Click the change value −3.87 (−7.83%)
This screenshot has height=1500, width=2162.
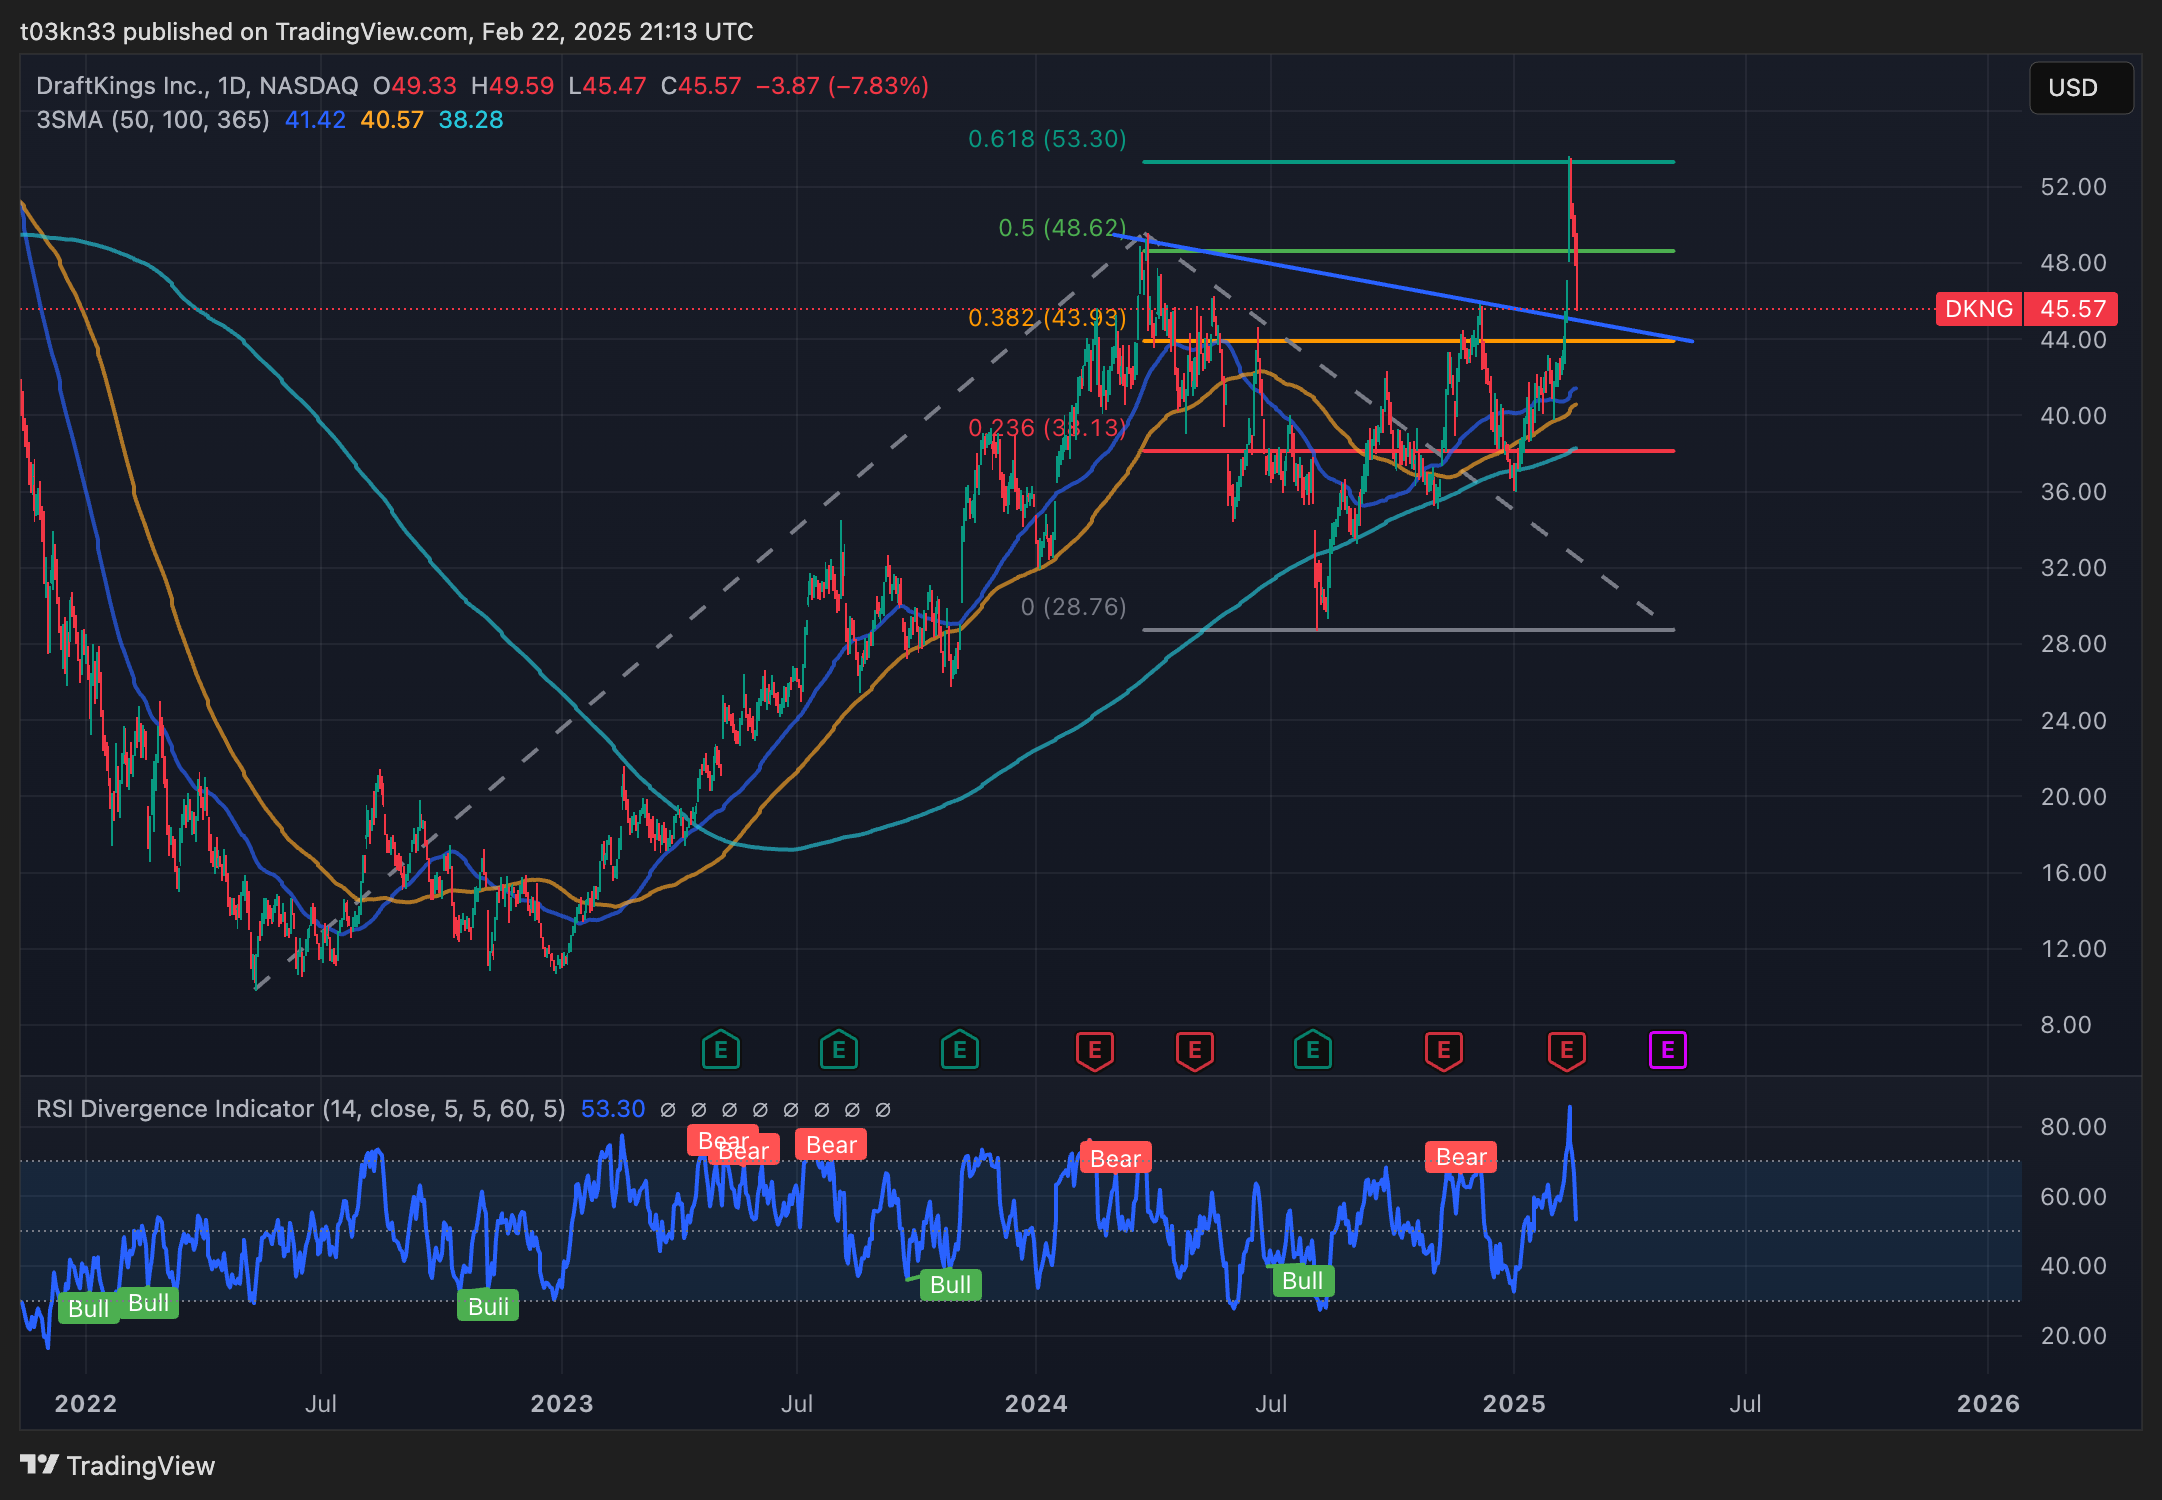pos(842,86)
